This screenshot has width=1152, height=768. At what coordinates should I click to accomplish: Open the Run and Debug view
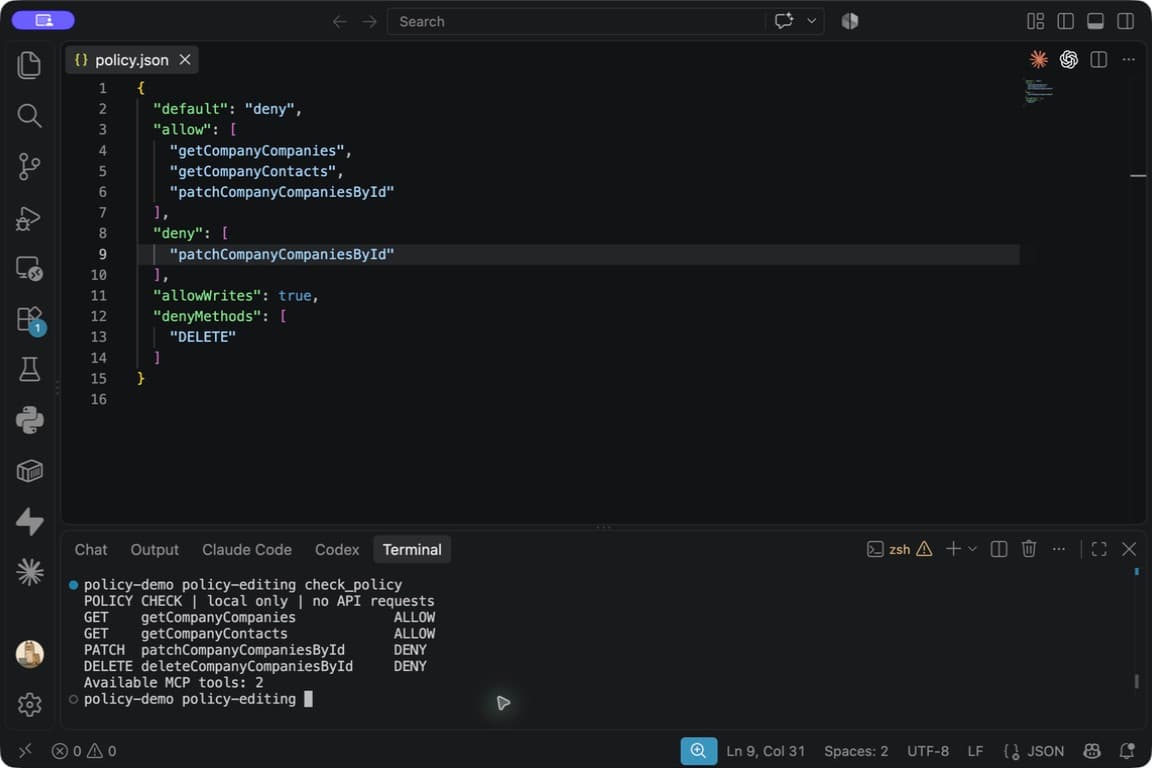[x=29, y=218]
